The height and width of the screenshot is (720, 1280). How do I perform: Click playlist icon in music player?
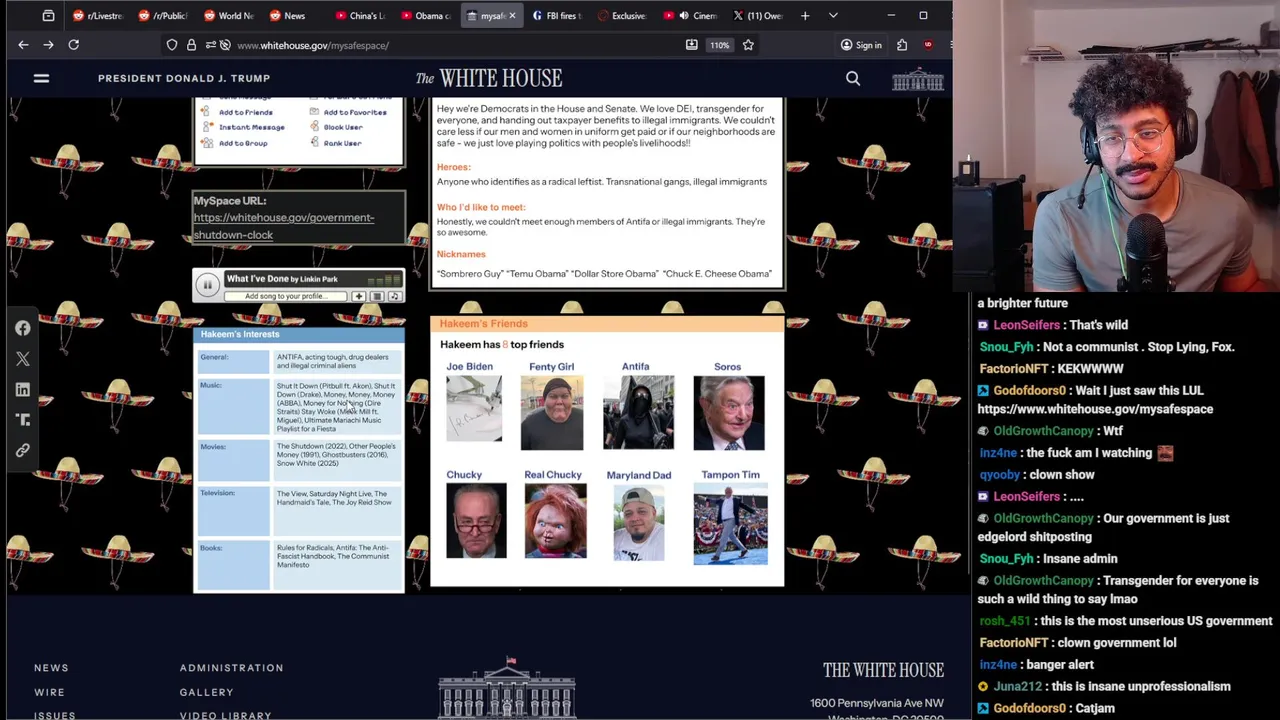coord(377,296)
